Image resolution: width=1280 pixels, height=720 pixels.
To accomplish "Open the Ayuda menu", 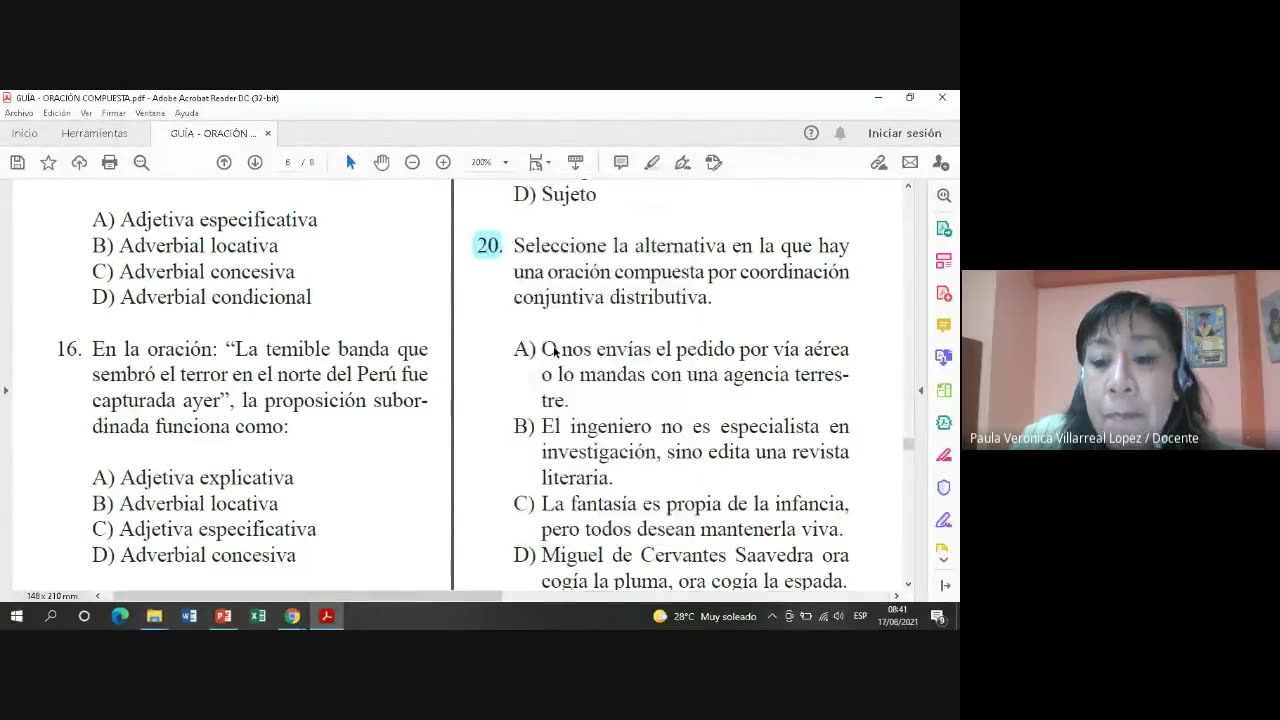I will (x=187, y=113).
